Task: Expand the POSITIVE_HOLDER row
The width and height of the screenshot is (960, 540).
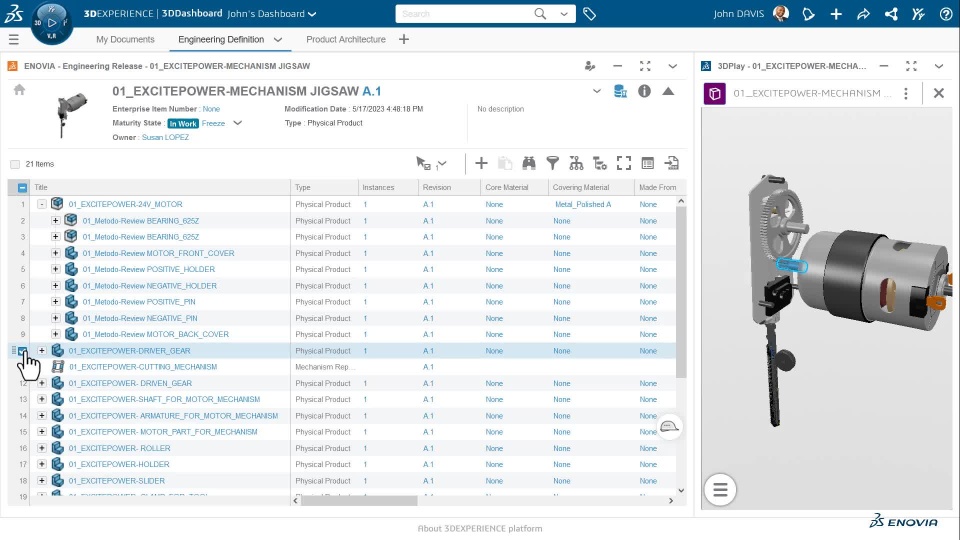Action: (x=55, y=269)
